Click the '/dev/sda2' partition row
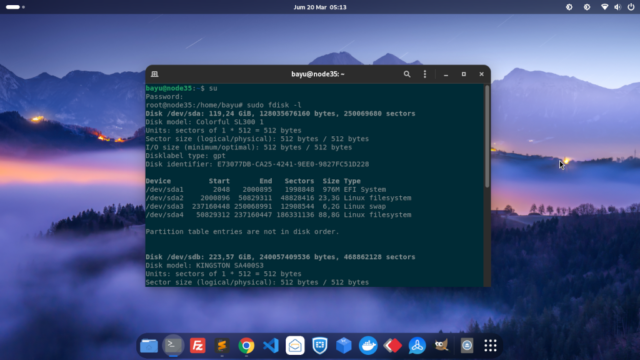The height and width of the screenshot is (360, 640). pyautogui.click(x=278, y=198)
